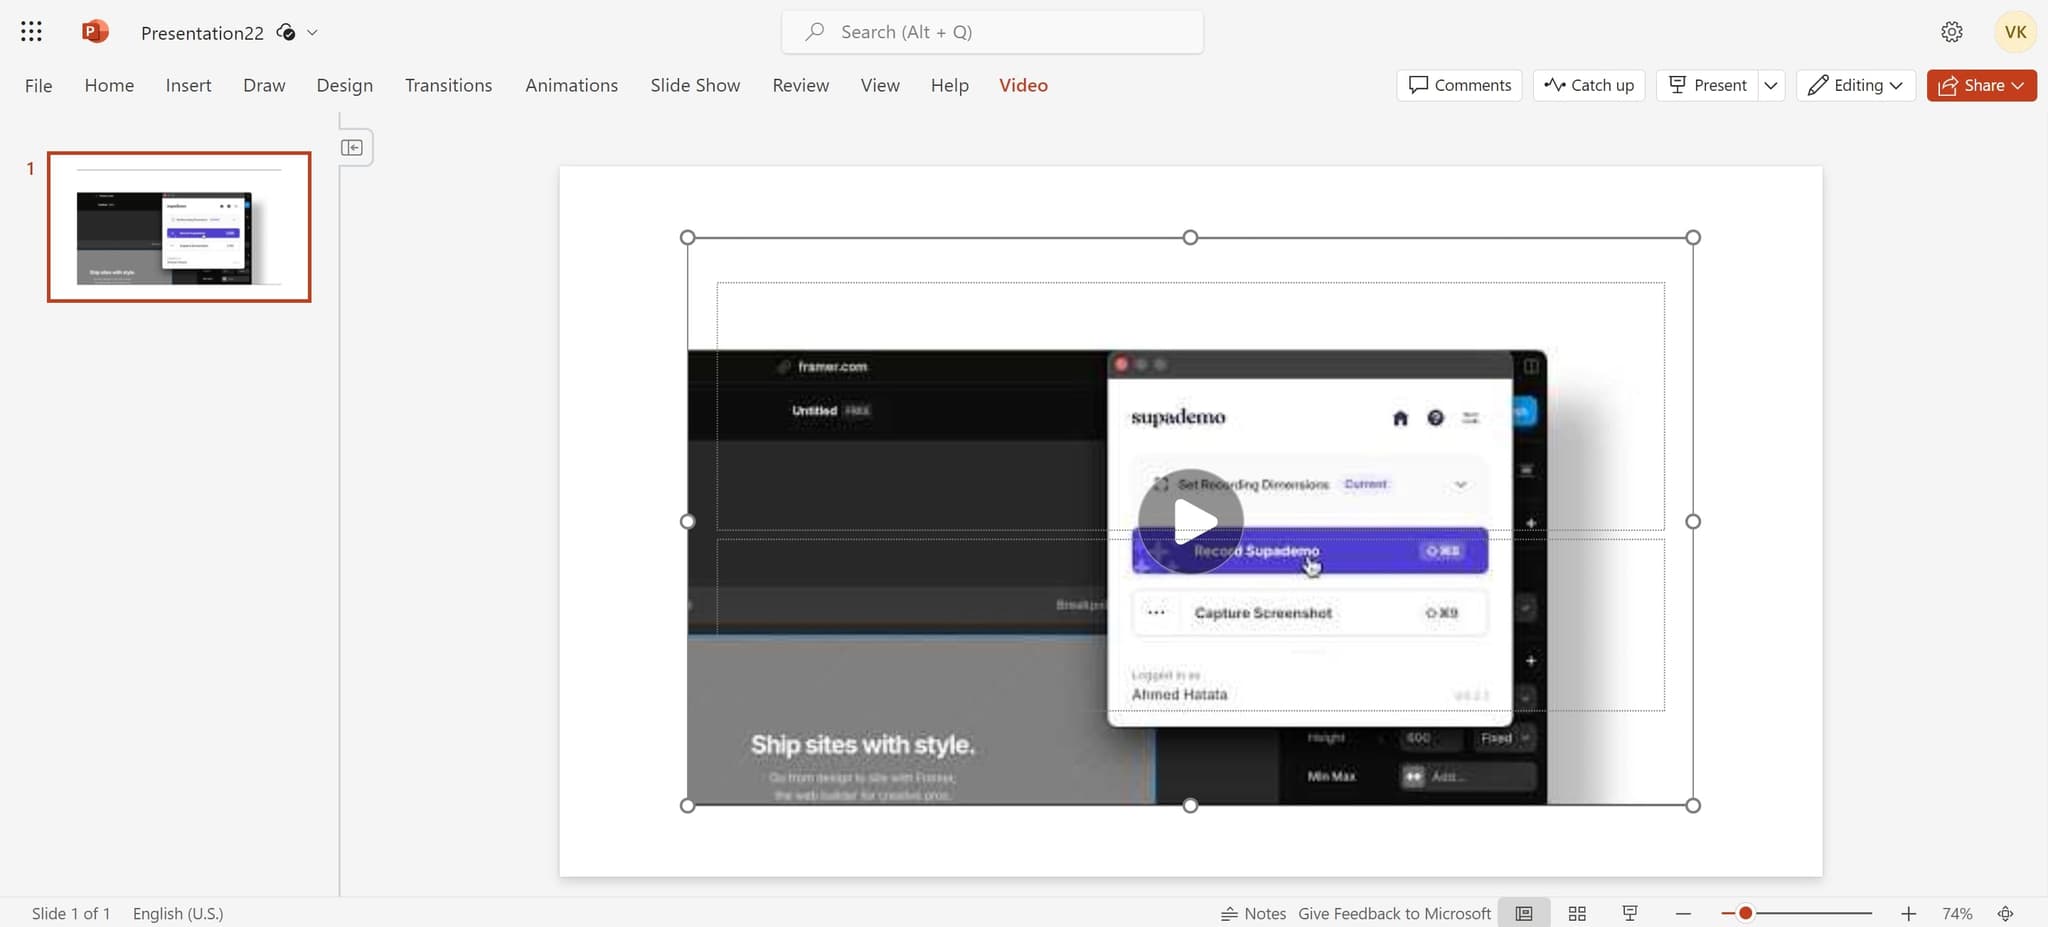Fit slide to current window

(x=2005, y=913)
